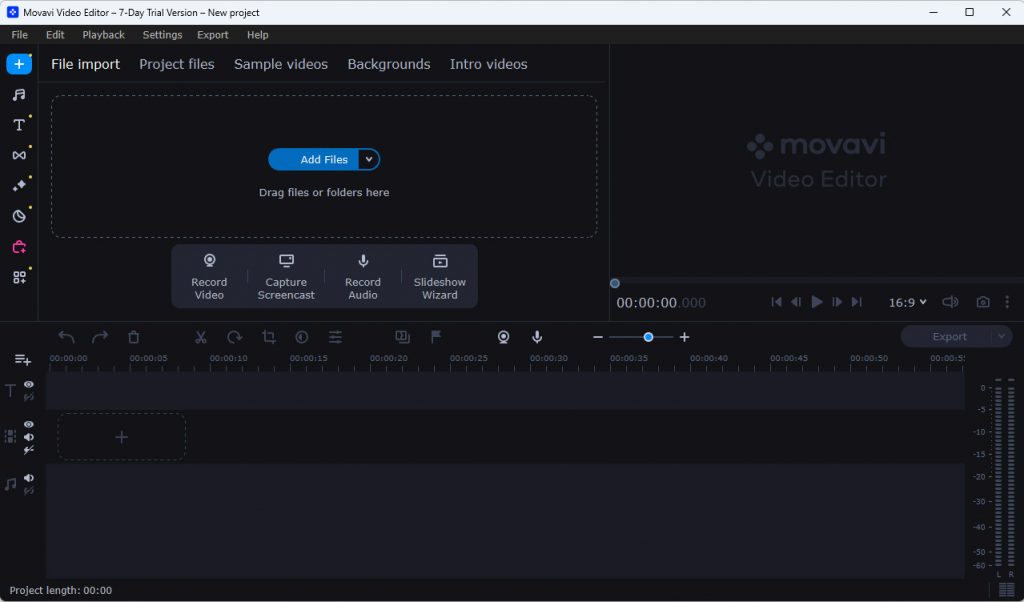Open the Import tab plus icon
The height and width of the screenshot is (602, 1024).
(x=19, y=64)
